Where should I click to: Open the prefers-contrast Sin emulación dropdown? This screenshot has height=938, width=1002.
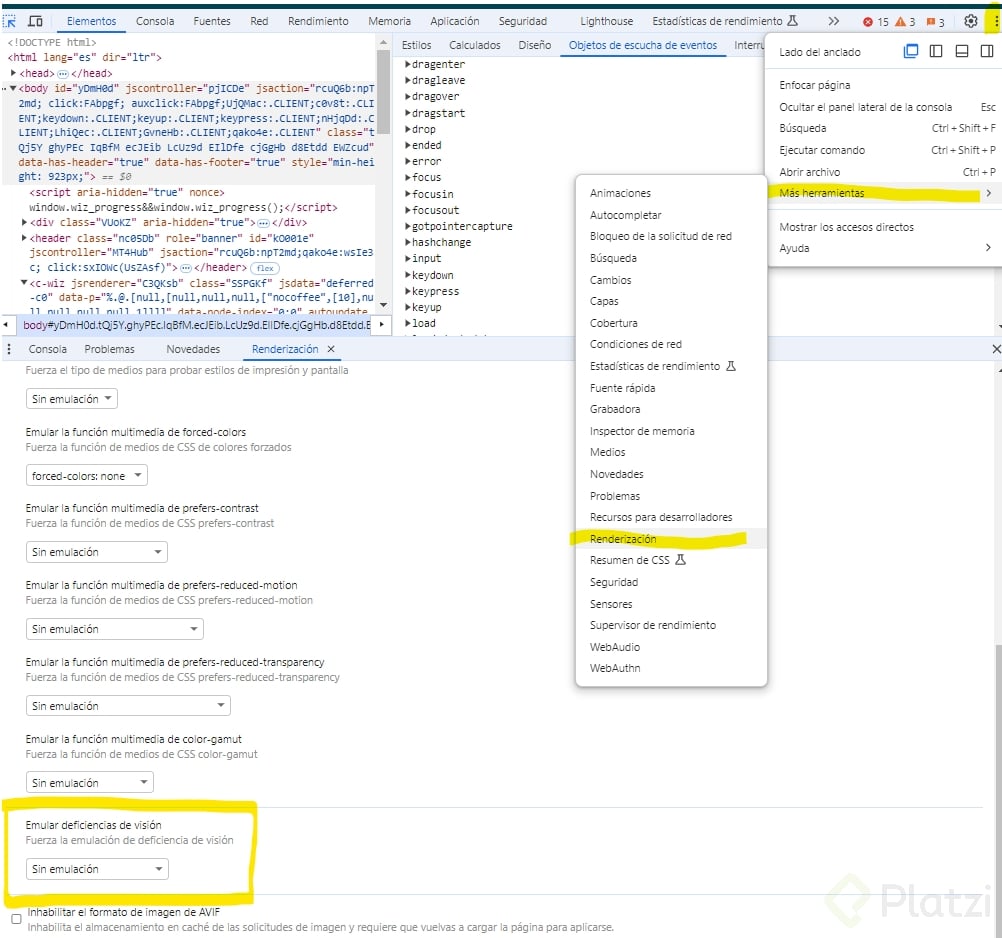click(96, 552)
